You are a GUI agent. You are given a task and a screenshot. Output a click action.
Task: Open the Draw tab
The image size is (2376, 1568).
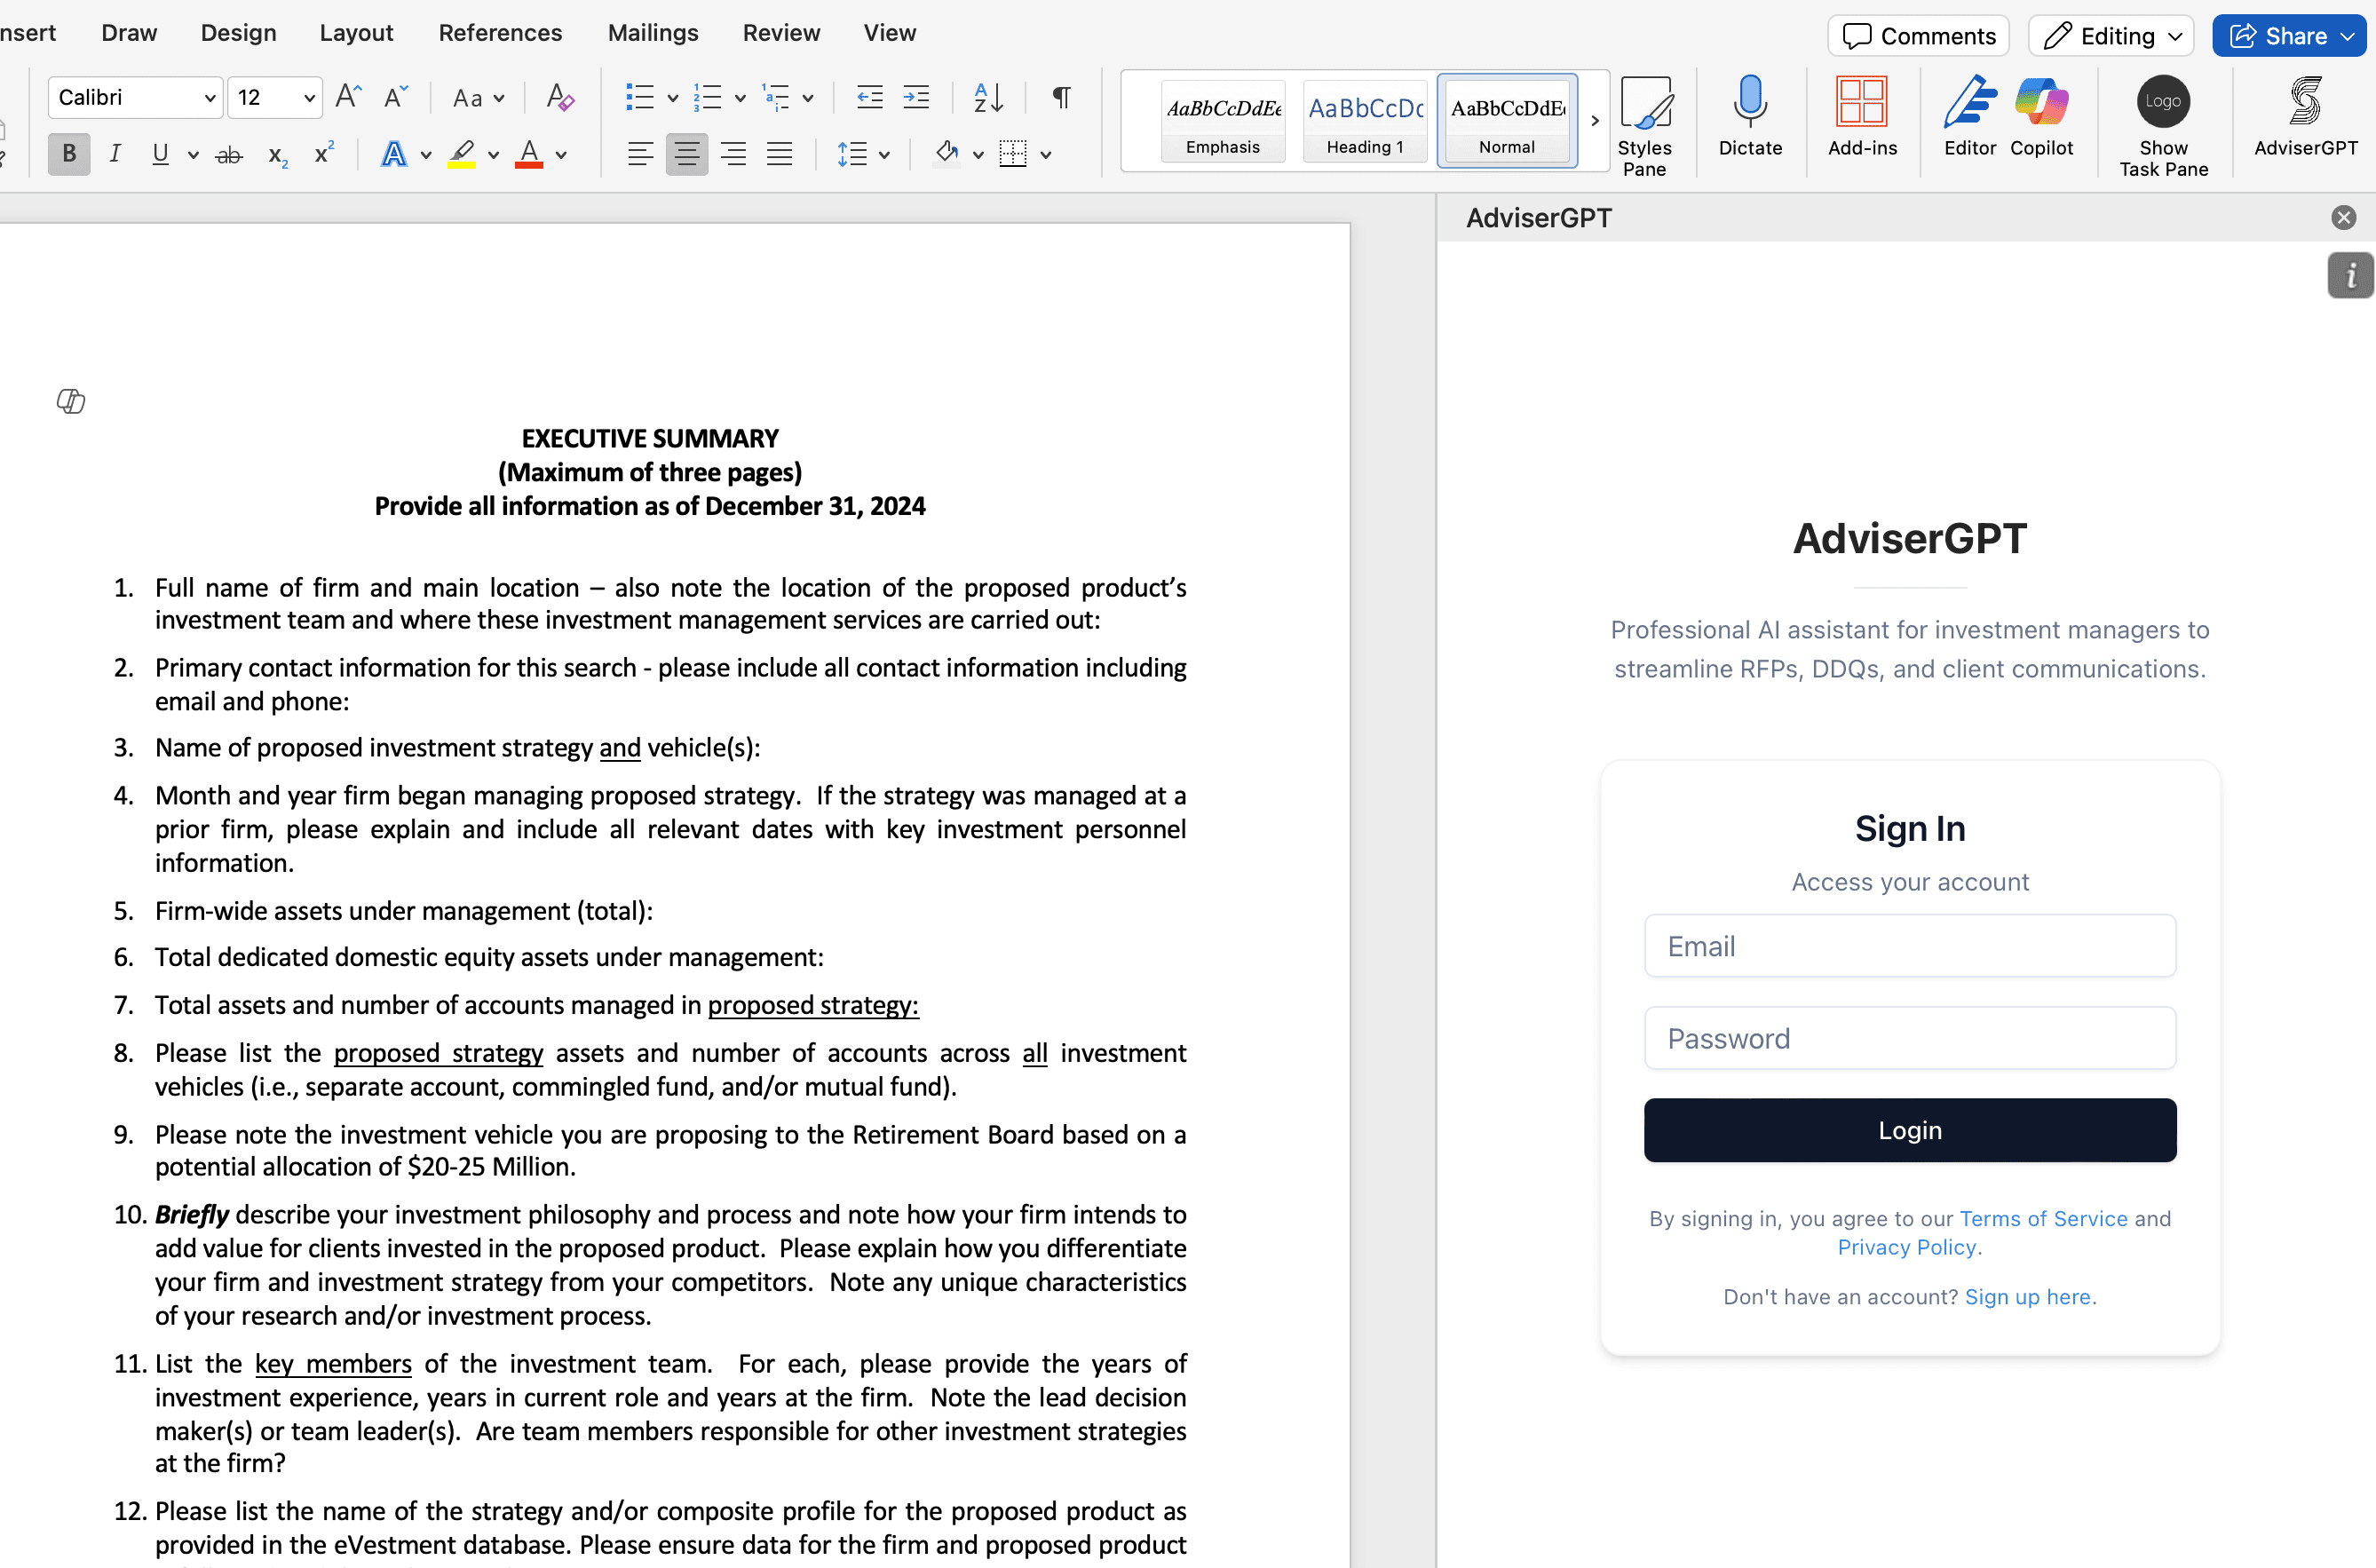129,33
